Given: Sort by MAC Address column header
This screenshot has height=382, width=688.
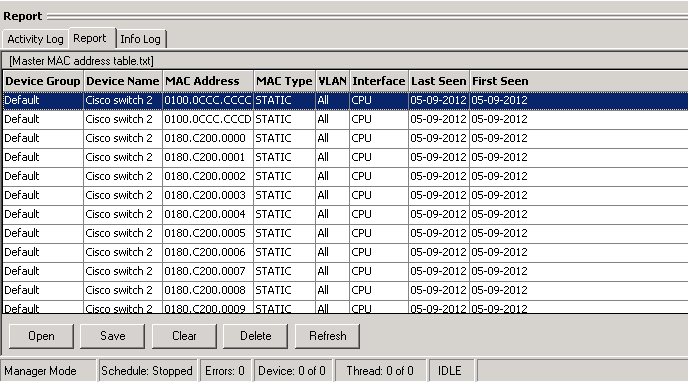Looking at the screenshot, I should point(208,81).
